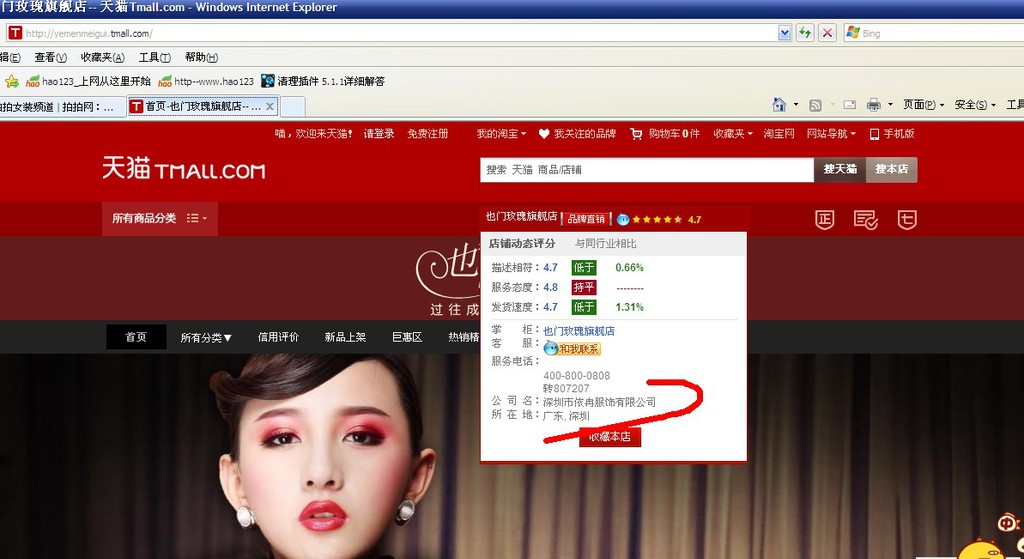
Task: Click the printer icon in command bar
Action: click(873, 105)
